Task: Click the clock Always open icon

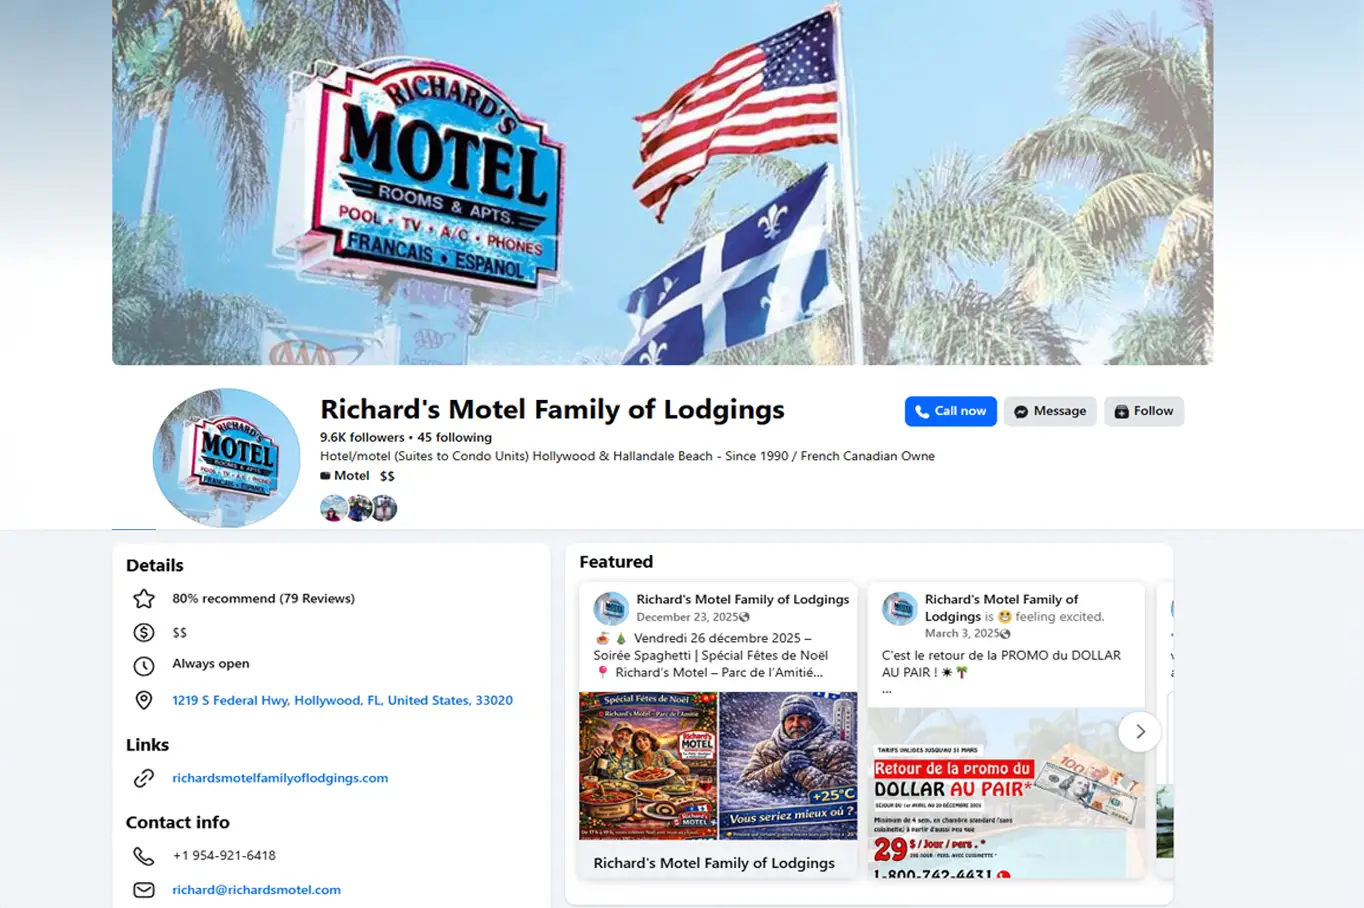Action: (x=144, y=666)
